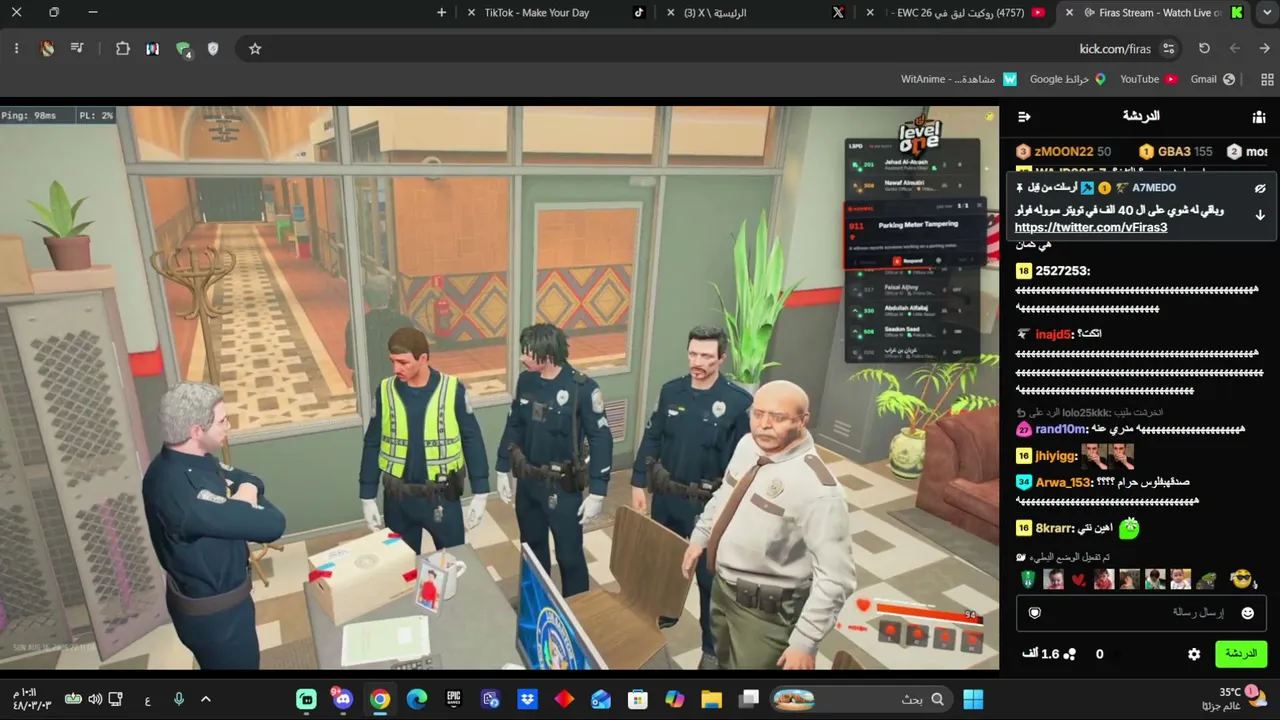Click the microphone tray icon
This screenshot has width=1280, height=720.
pos(178,700)
